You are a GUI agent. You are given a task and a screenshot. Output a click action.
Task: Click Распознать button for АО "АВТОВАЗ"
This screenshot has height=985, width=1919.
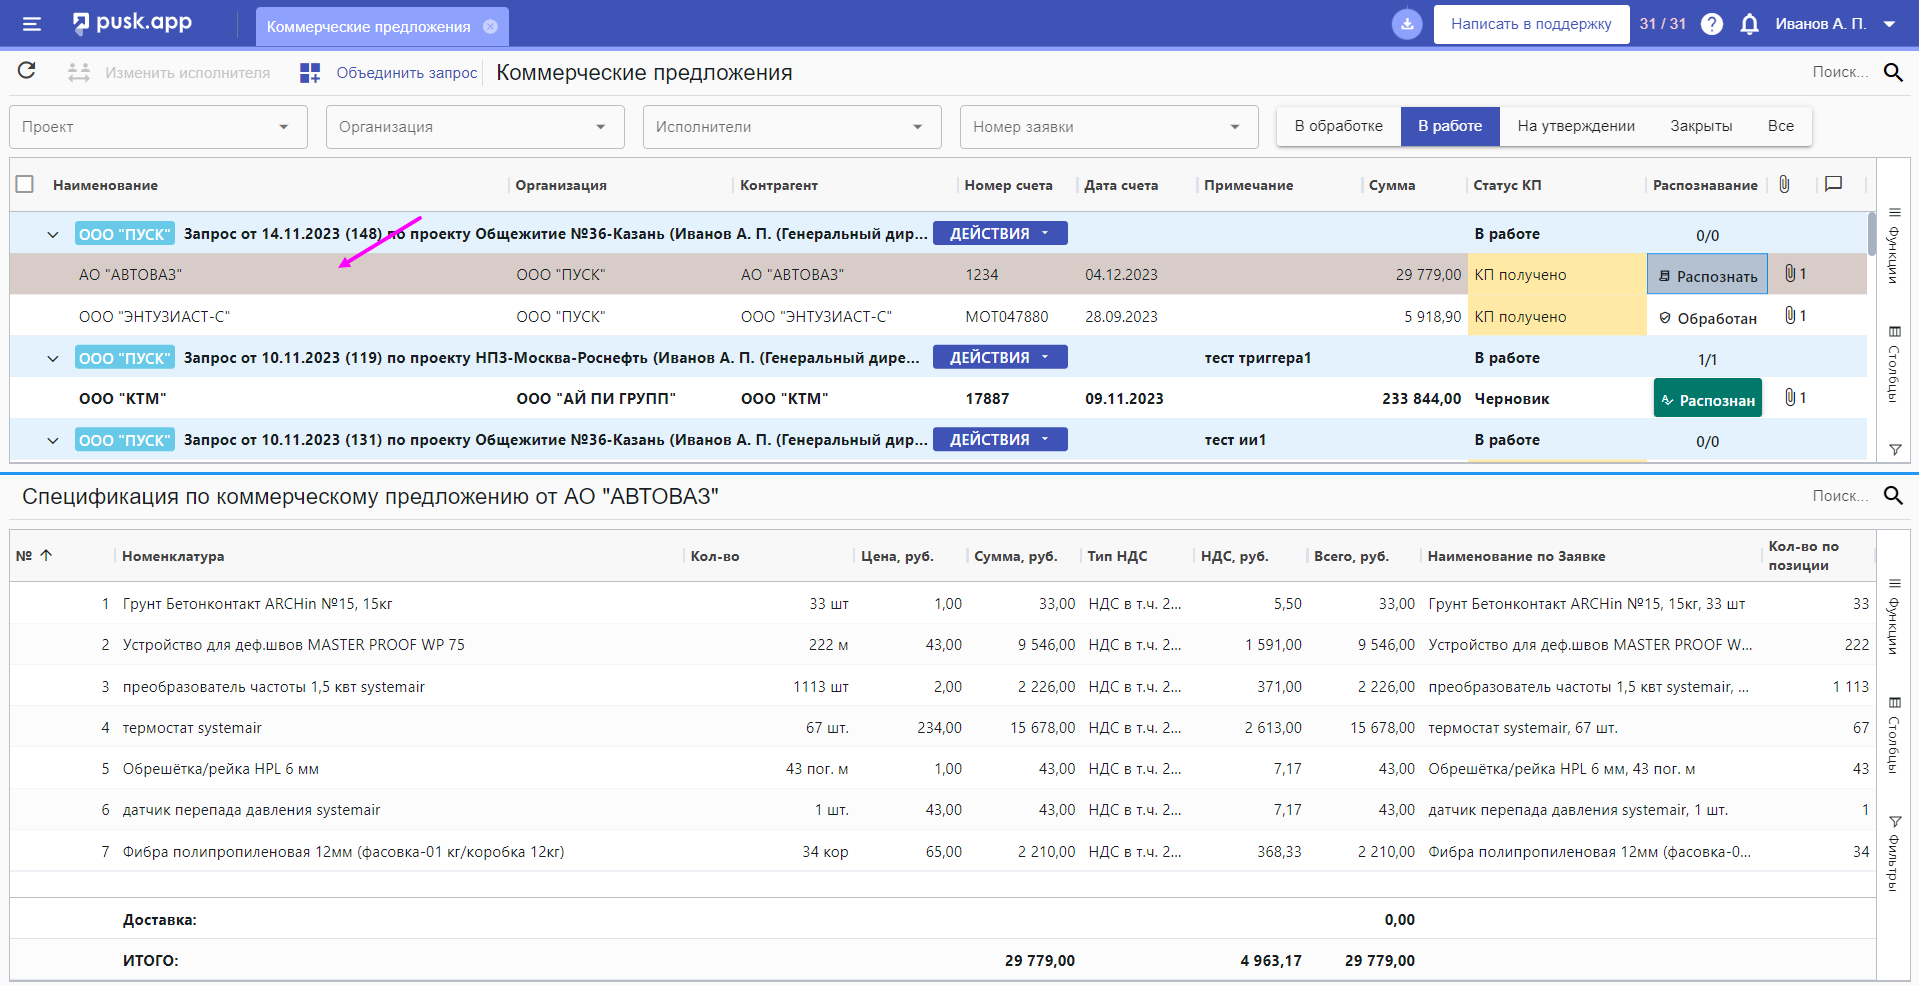pyautogui.click(x=1707, y=275)
